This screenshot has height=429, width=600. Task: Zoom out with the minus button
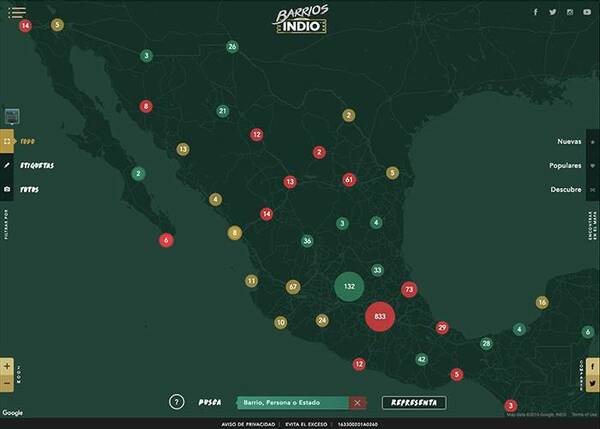coord(7,383)
